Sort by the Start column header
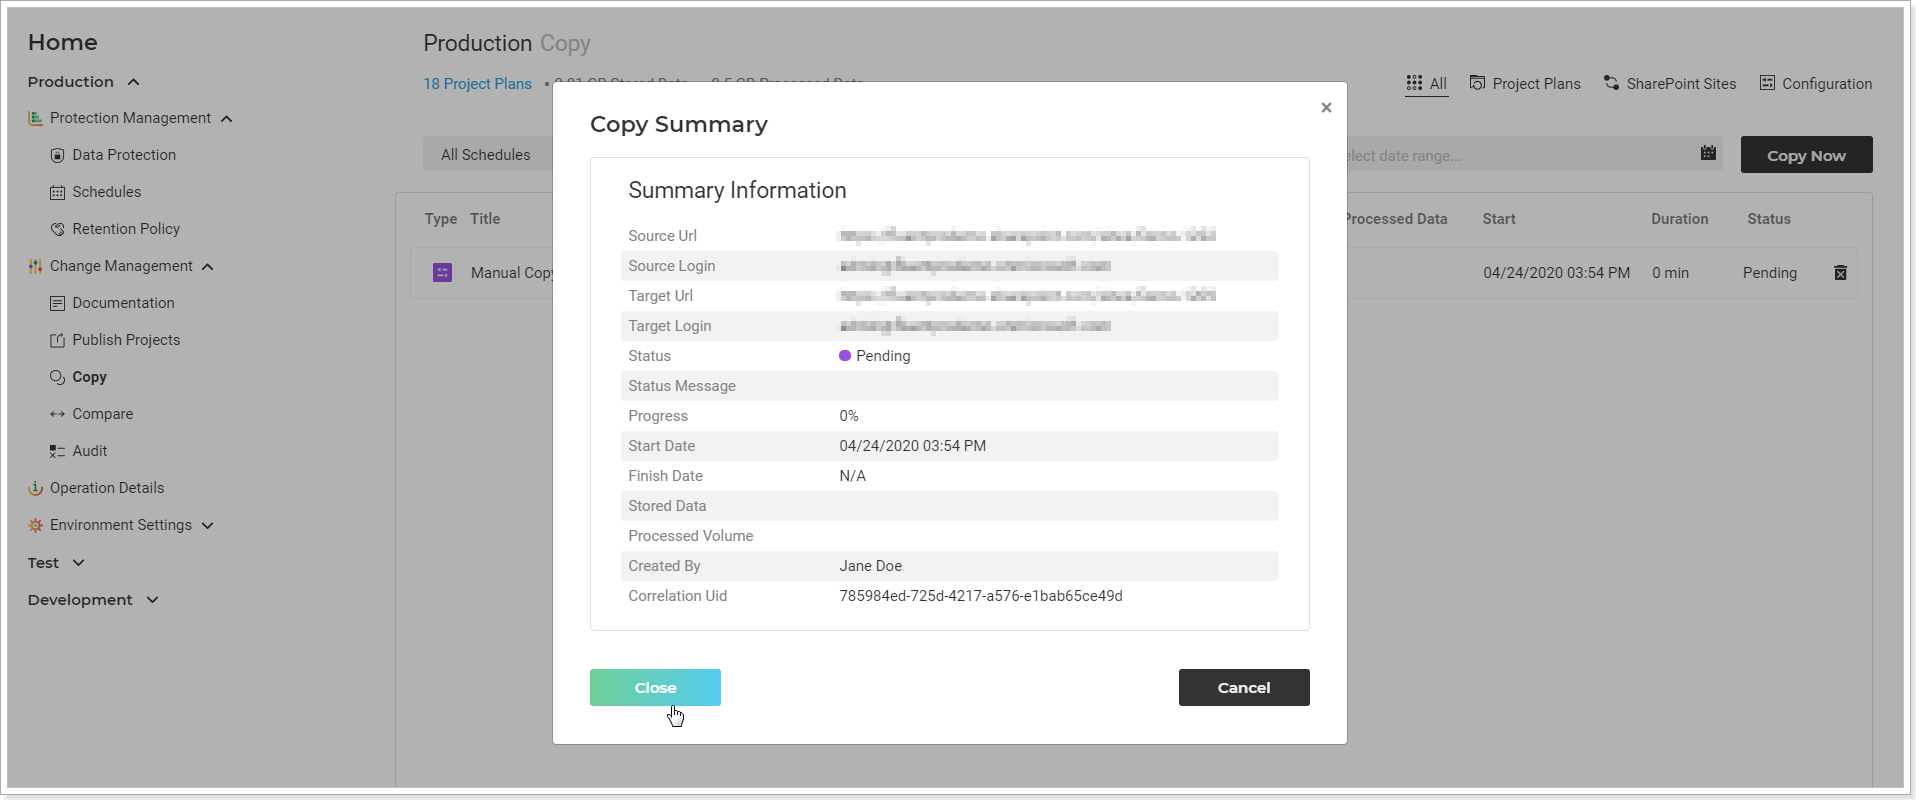1916x800 pixels. (x=1499, y=219)
